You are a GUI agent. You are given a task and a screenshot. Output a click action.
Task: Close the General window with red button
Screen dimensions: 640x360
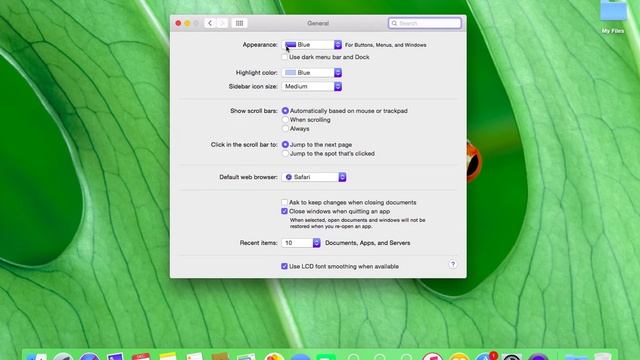point(178,23)
